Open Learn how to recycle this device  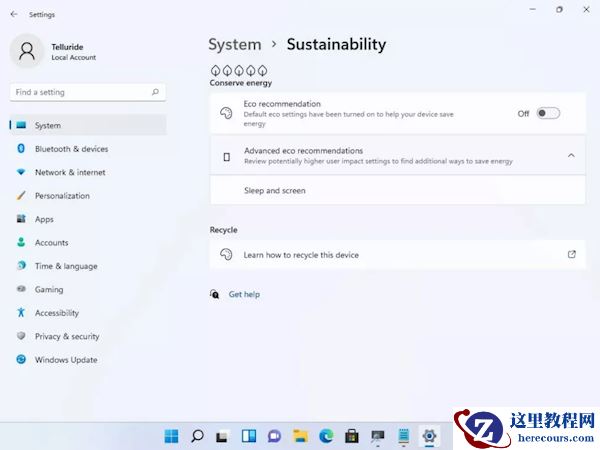point(398,255)
